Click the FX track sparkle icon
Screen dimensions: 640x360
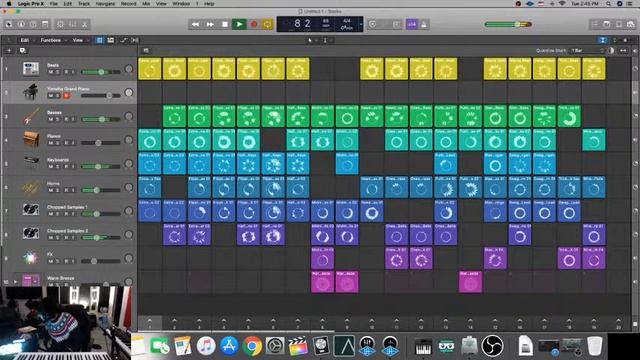coord(31,258)
